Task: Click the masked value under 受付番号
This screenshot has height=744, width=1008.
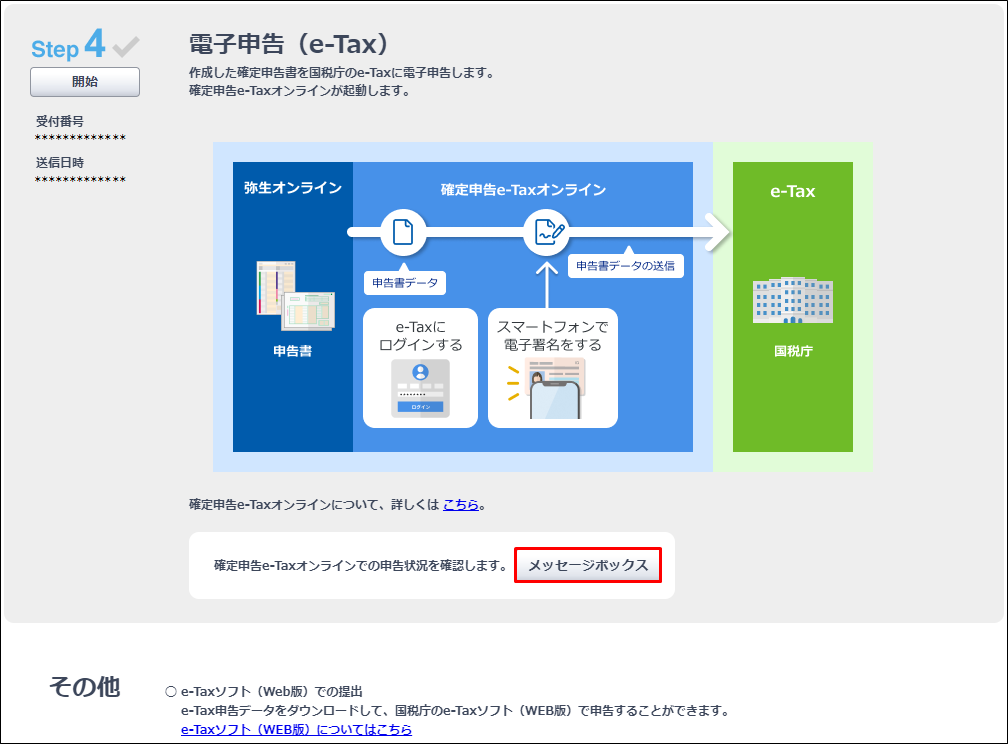Action: click(x=80, y=138)
